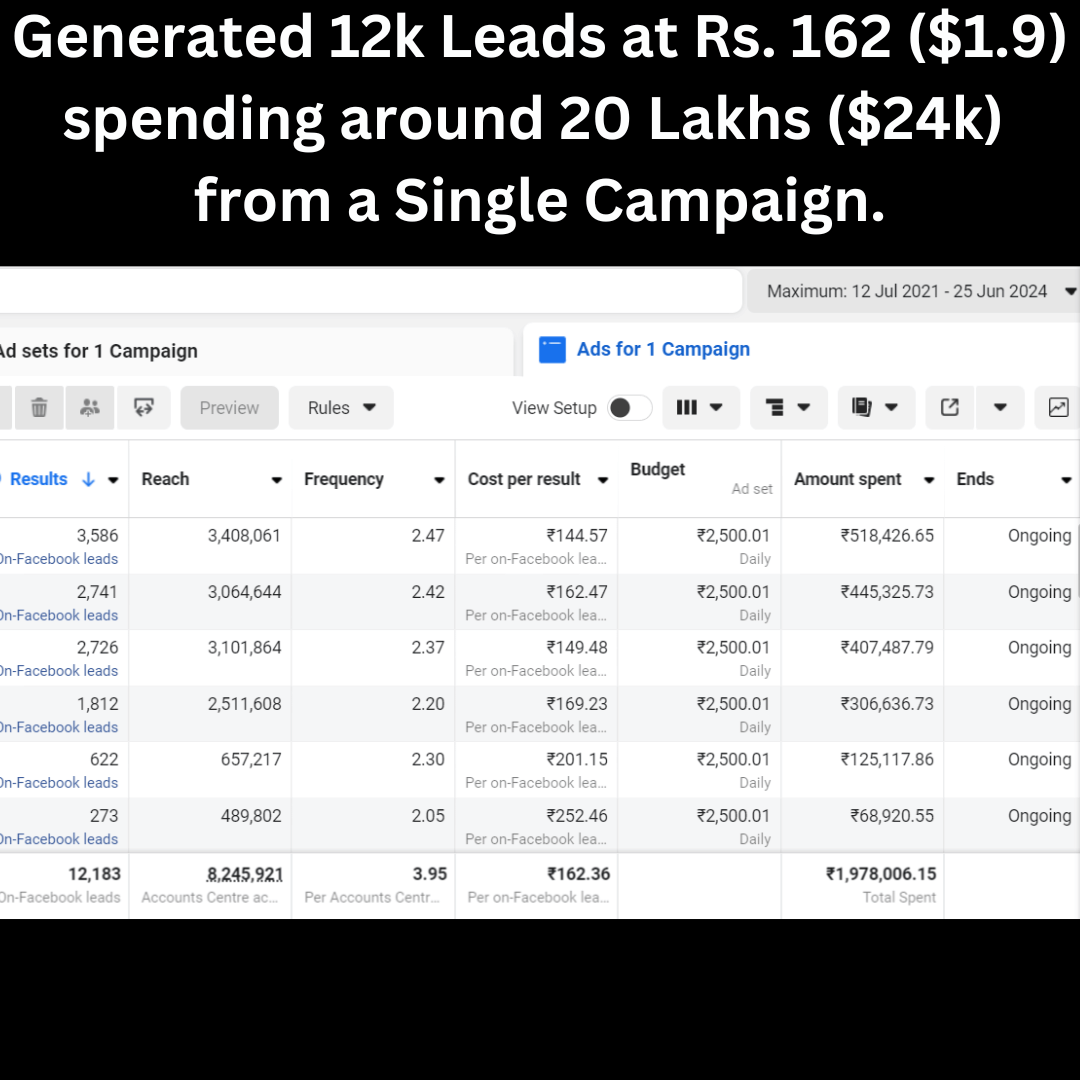Open the reports icon menu

(x=876, y=408)
